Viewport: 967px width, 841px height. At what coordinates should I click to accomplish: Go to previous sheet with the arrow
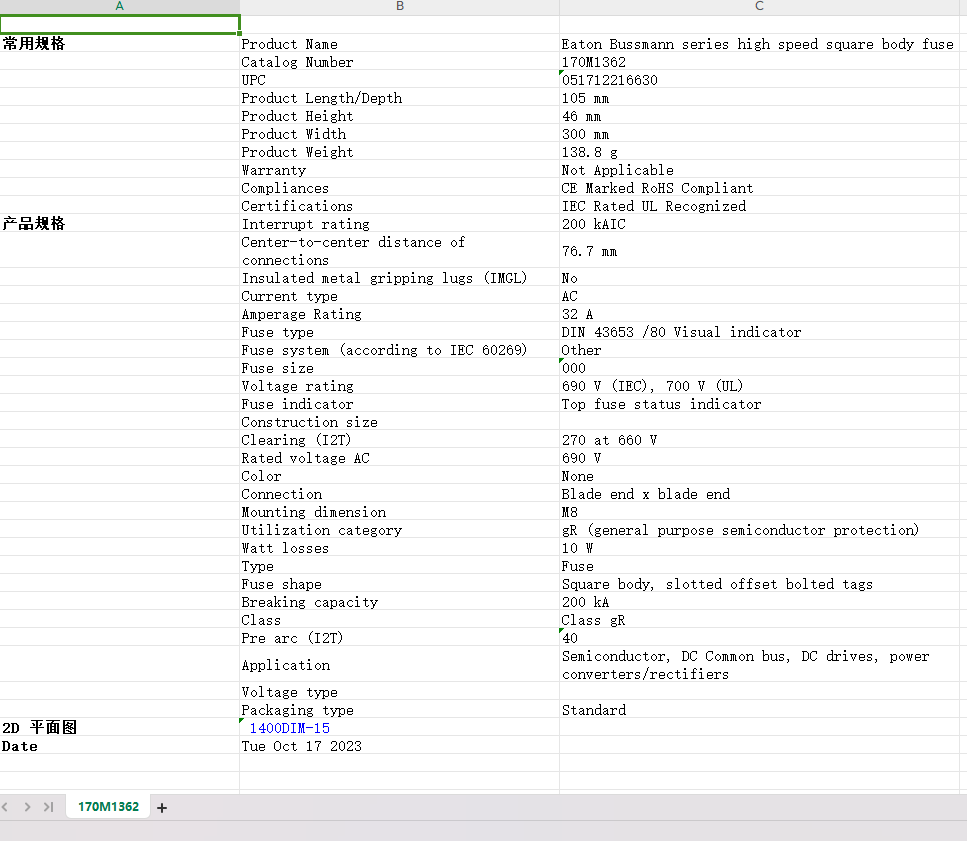pyautogui.click(x=5, y=807)
